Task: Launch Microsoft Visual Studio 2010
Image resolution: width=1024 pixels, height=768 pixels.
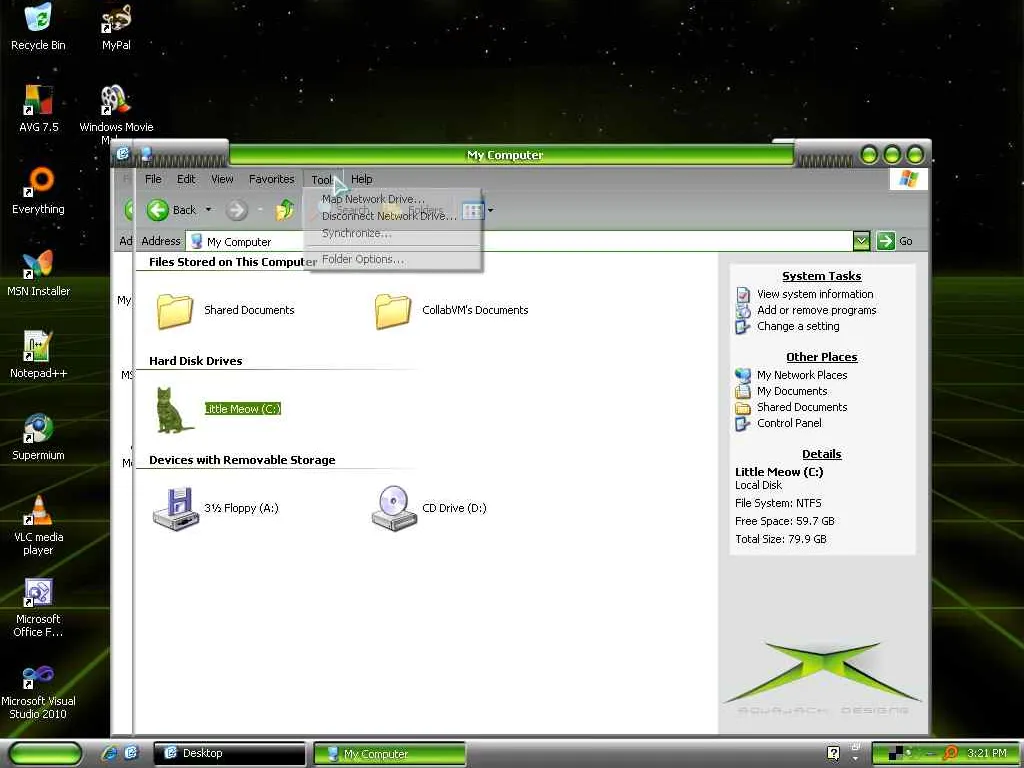Action: click(39, 691)
